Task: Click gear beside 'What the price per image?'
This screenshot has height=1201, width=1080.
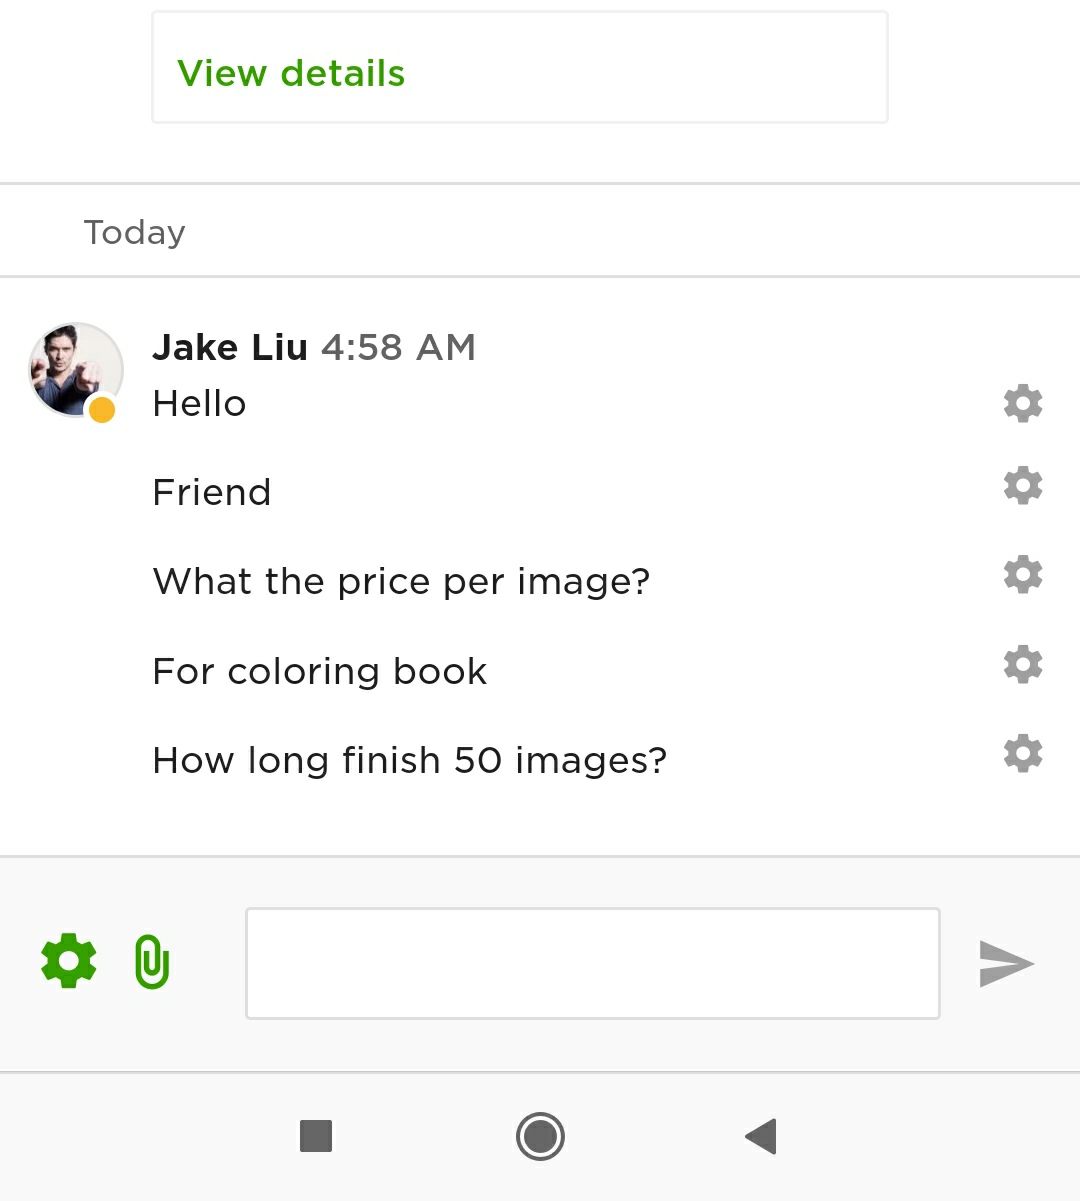Action: [x=1023, y=574]
